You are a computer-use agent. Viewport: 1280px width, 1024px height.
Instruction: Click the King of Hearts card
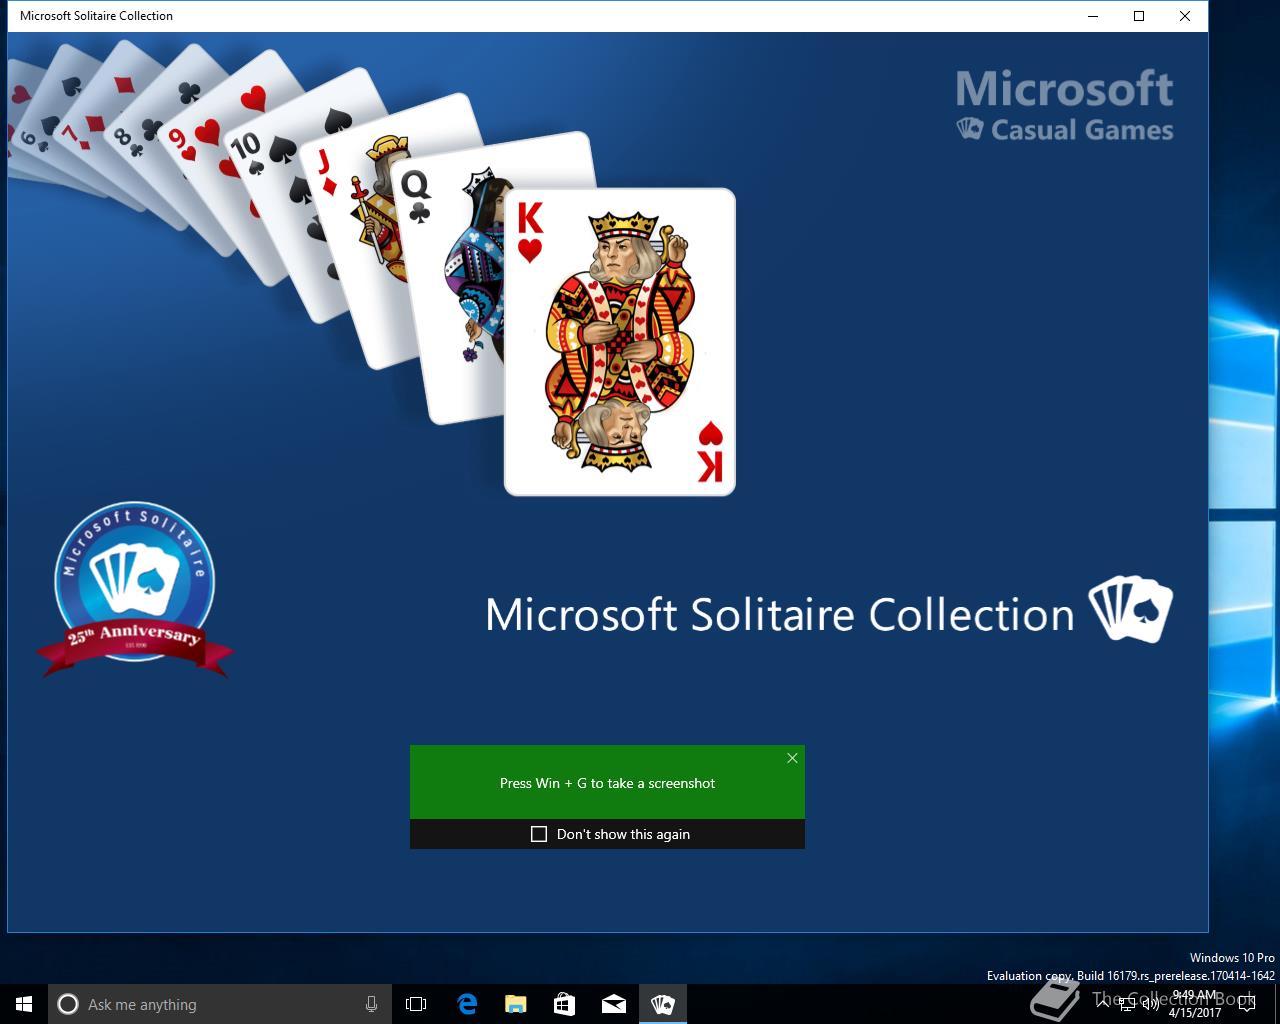(620, 342)
